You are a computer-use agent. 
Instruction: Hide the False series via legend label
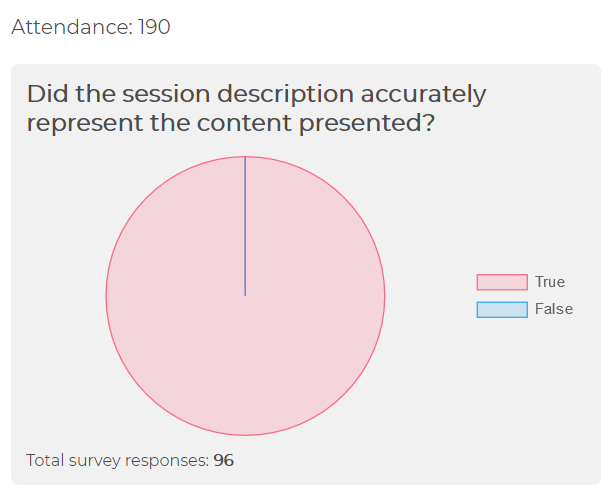(x=554, y=309)
